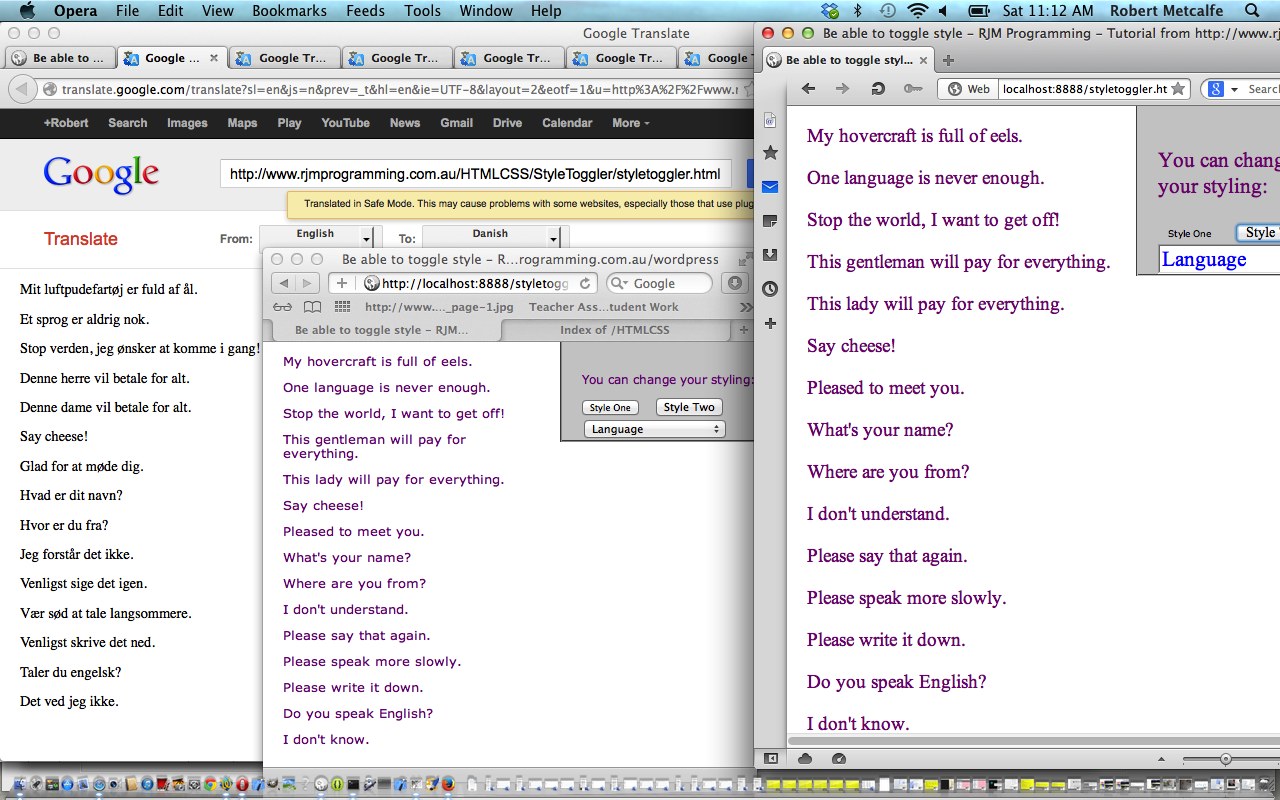Open the Gmail link in Google's bar
The image size is (1280, 800).
point(456,123)
